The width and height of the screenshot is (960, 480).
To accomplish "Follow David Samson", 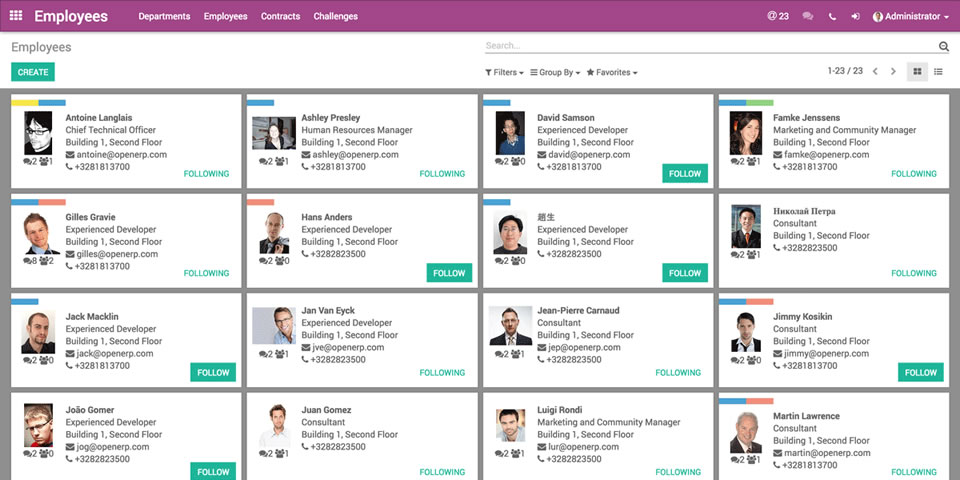I will tap(685, 174).
